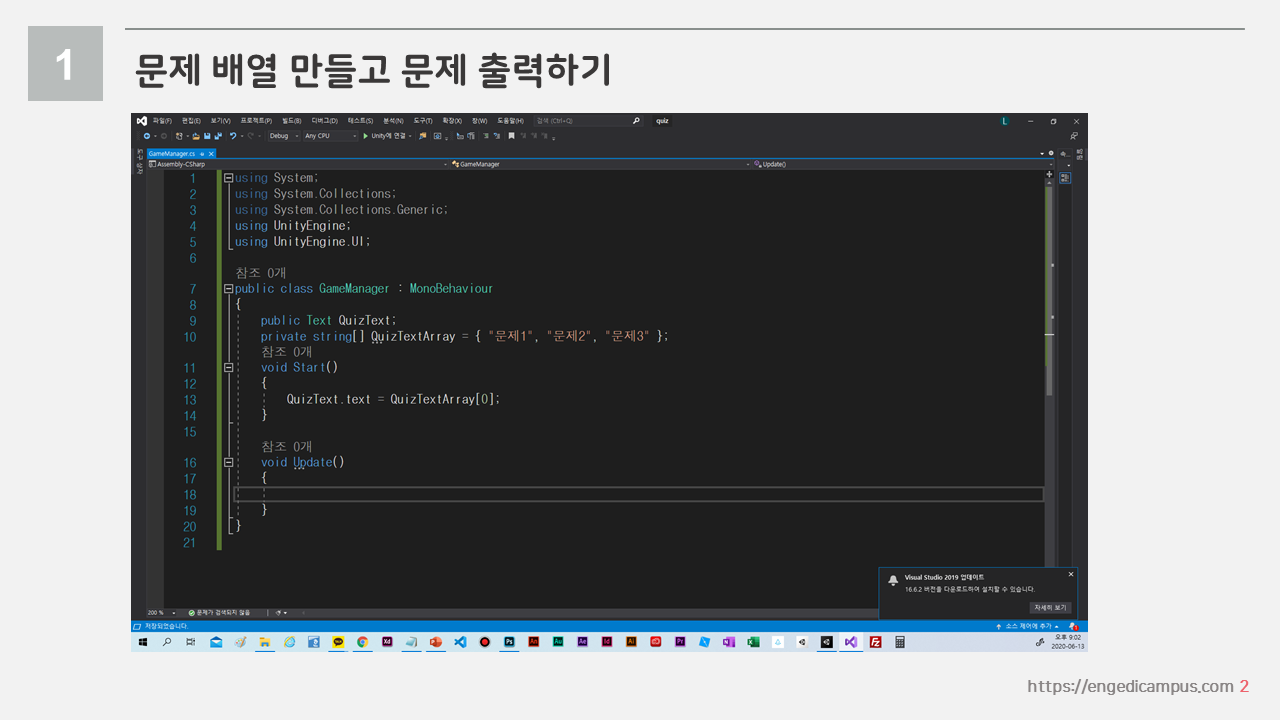Open the 파일(F) menu
The image size is (1280, 720).
[162, 121]
